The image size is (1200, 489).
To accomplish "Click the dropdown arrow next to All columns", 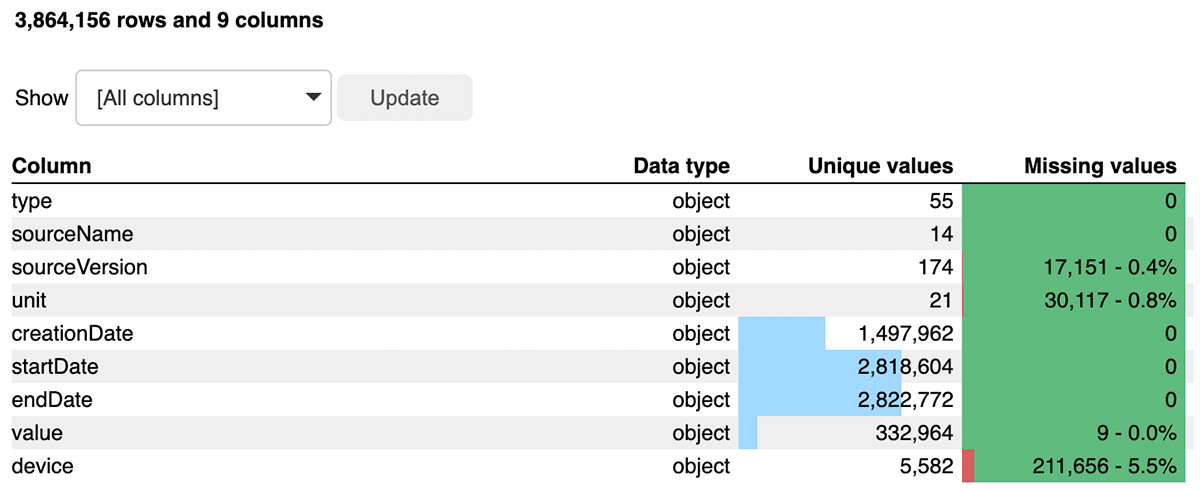I will tap(313, 98).
